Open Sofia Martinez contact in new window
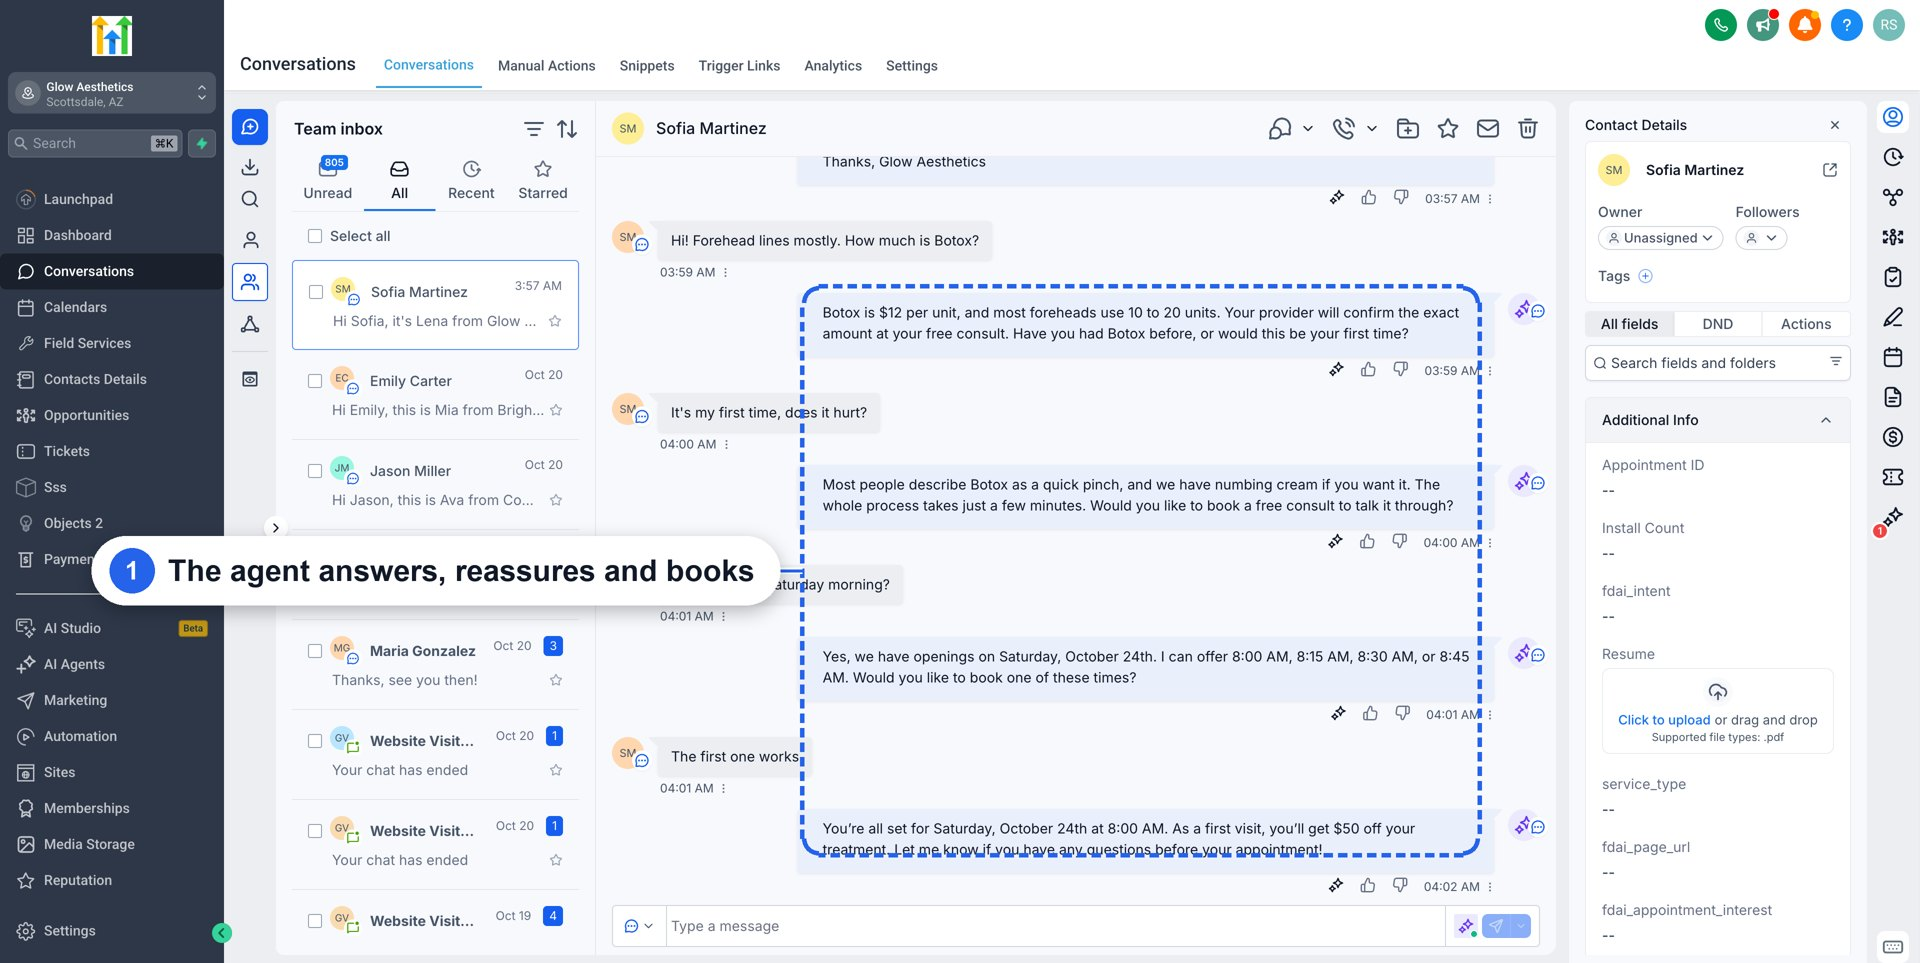The width and height of the screenshot is (1920, 963). point(1829,170)
